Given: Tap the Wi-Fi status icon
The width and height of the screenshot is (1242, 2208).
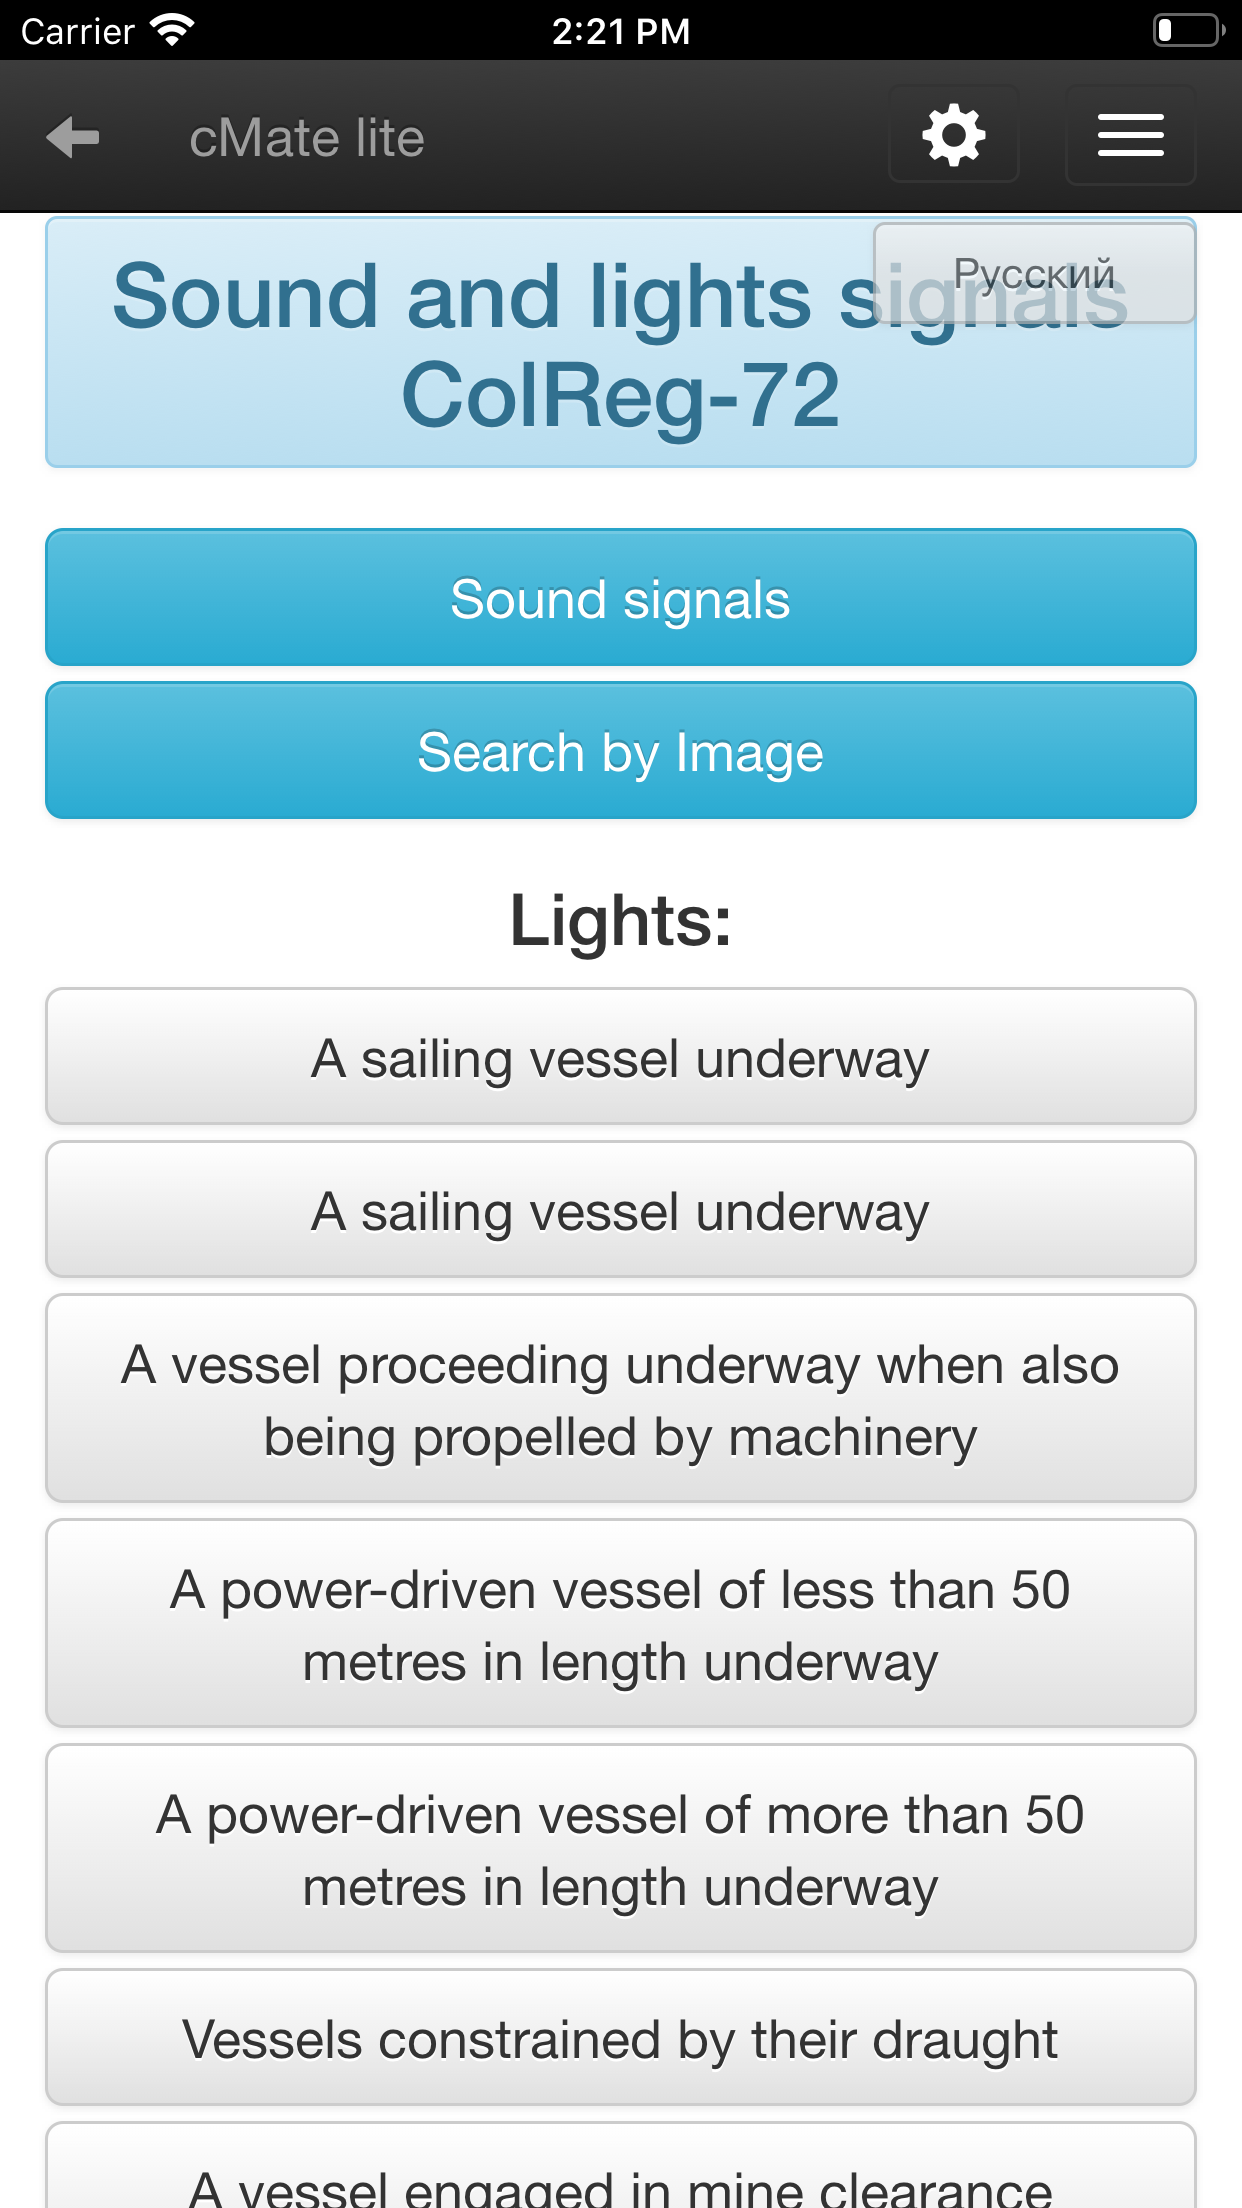Looking at the screenshot, I should coord(172,30).
